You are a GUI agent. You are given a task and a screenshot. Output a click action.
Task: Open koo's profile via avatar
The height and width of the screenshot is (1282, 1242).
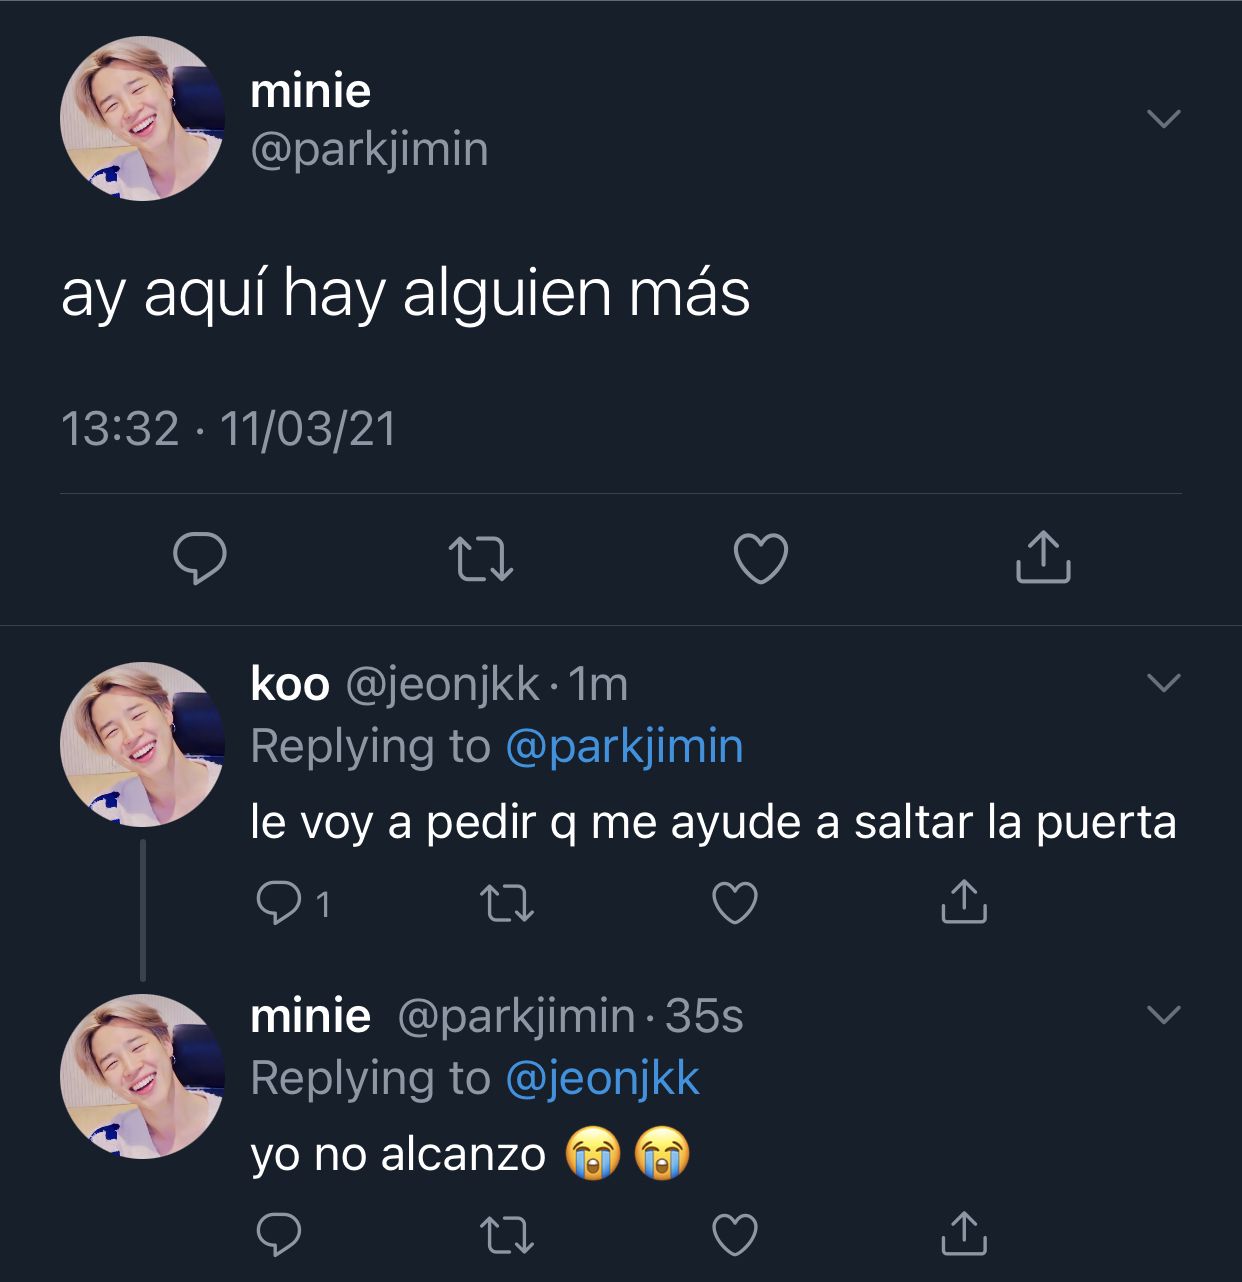(142, 744)
